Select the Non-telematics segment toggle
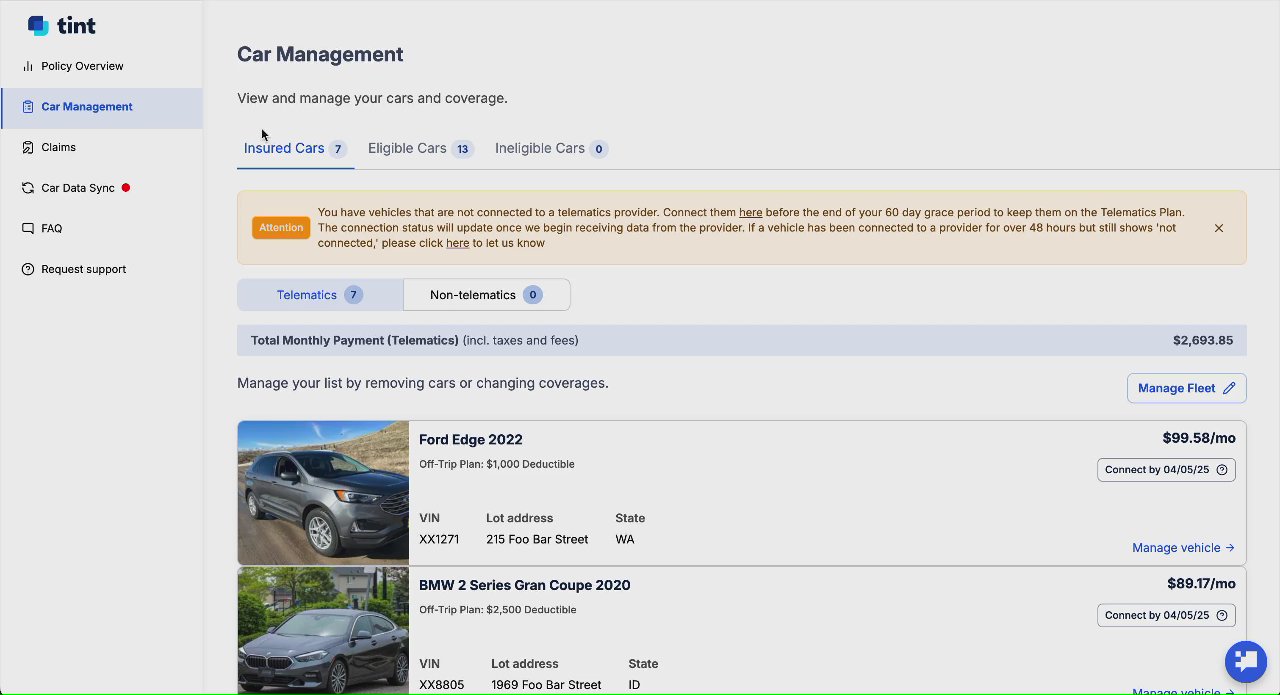The height and width of the screenshot is (695, 1280). pos(487,295)
